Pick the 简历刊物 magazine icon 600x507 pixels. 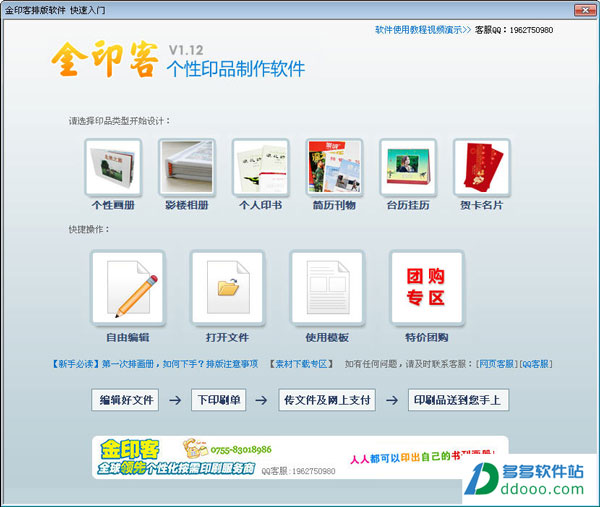334,167
